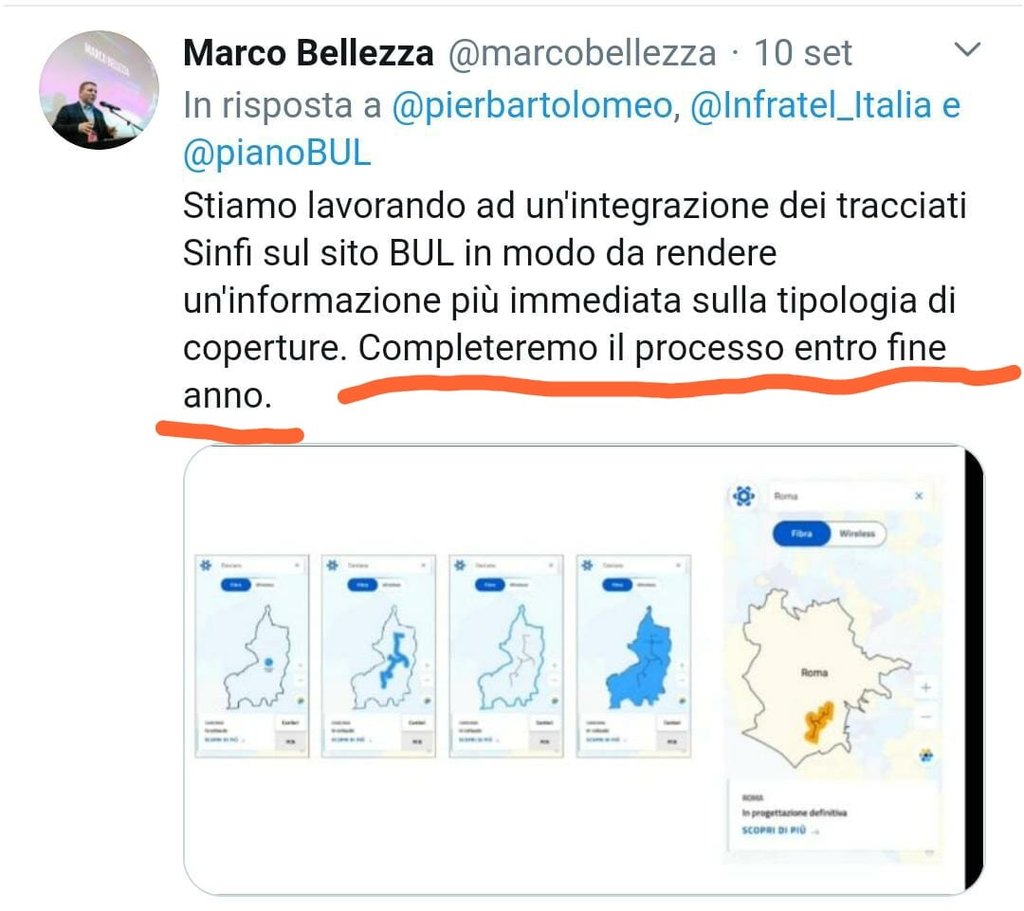This screenshot has height=911, width=1024.
Task: Open the @pierbartolomeo mention link
Action: point(532,106)
